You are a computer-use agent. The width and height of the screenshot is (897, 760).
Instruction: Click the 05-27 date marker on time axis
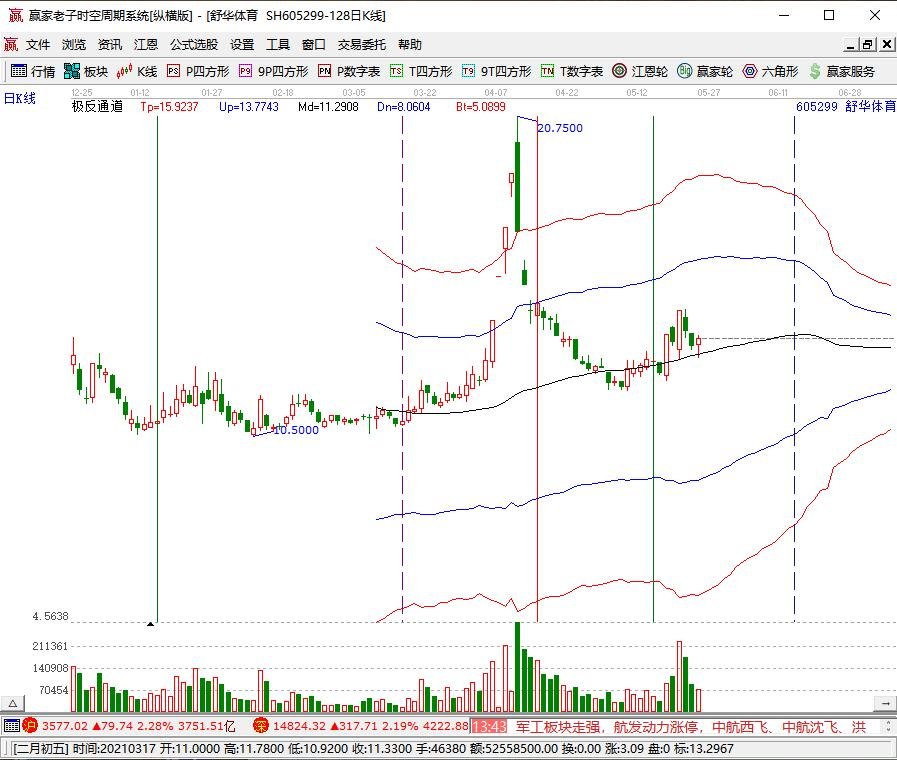tap(709, 93)
